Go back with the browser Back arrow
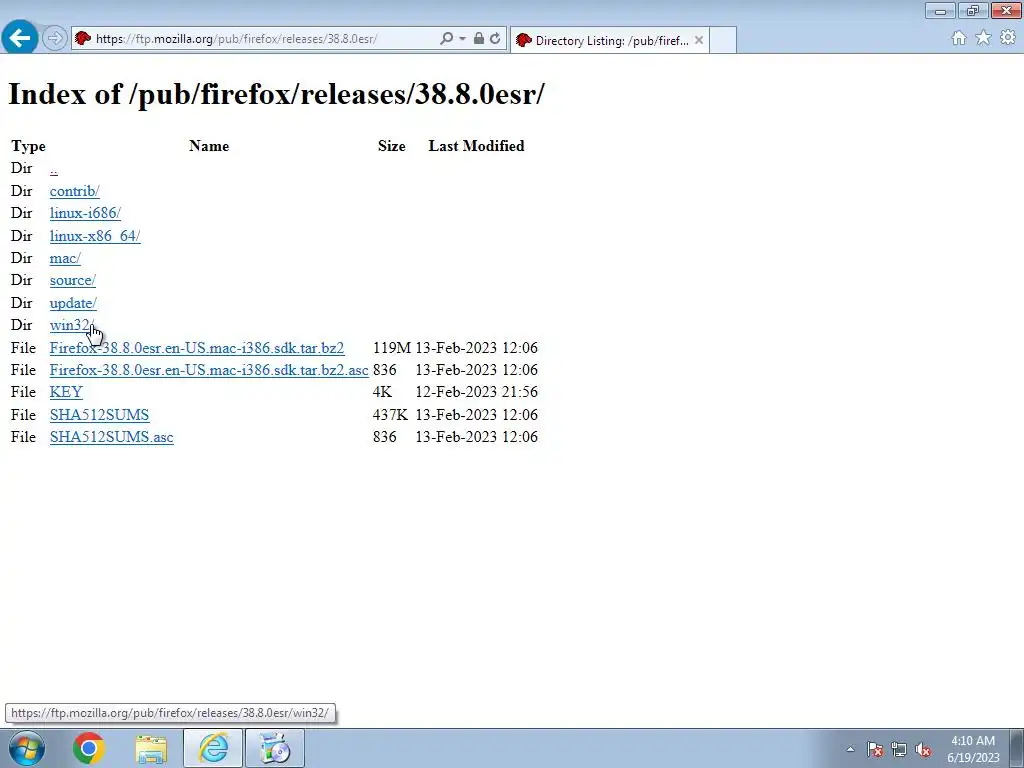The height and width of the screenshot is (768, 1024). point(20,38)
